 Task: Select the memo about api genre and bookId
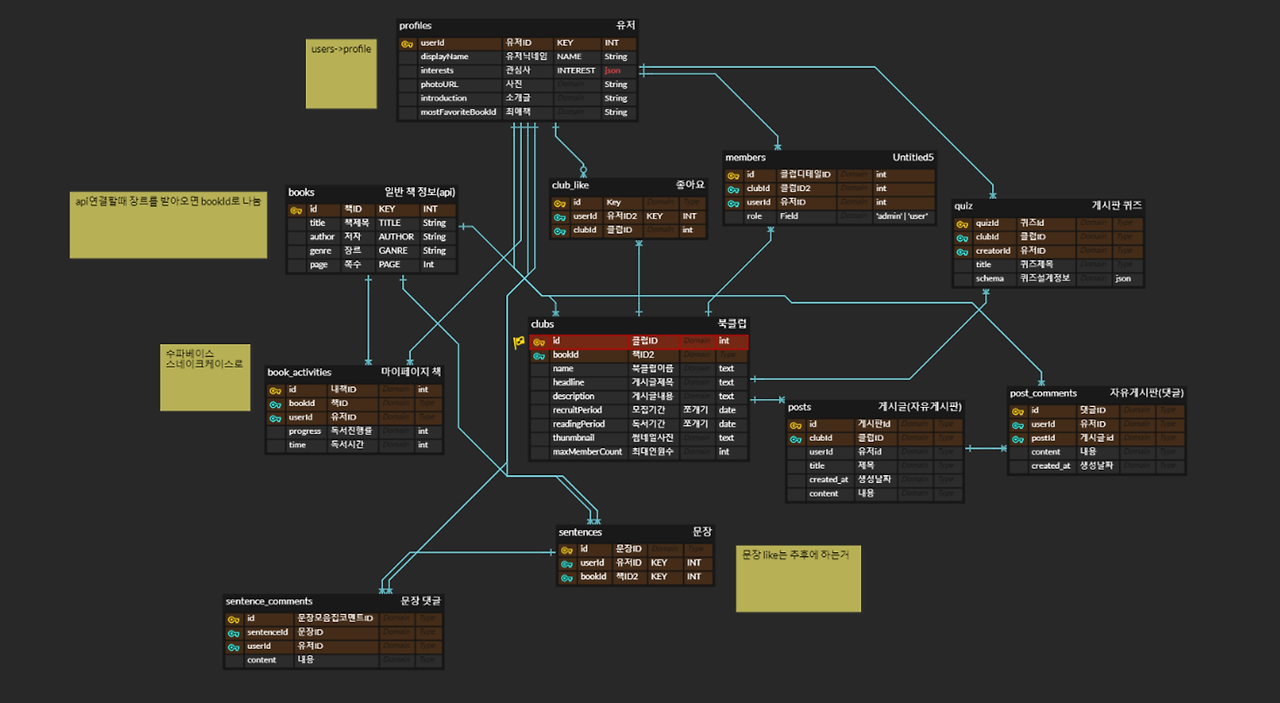coord(168,225)
